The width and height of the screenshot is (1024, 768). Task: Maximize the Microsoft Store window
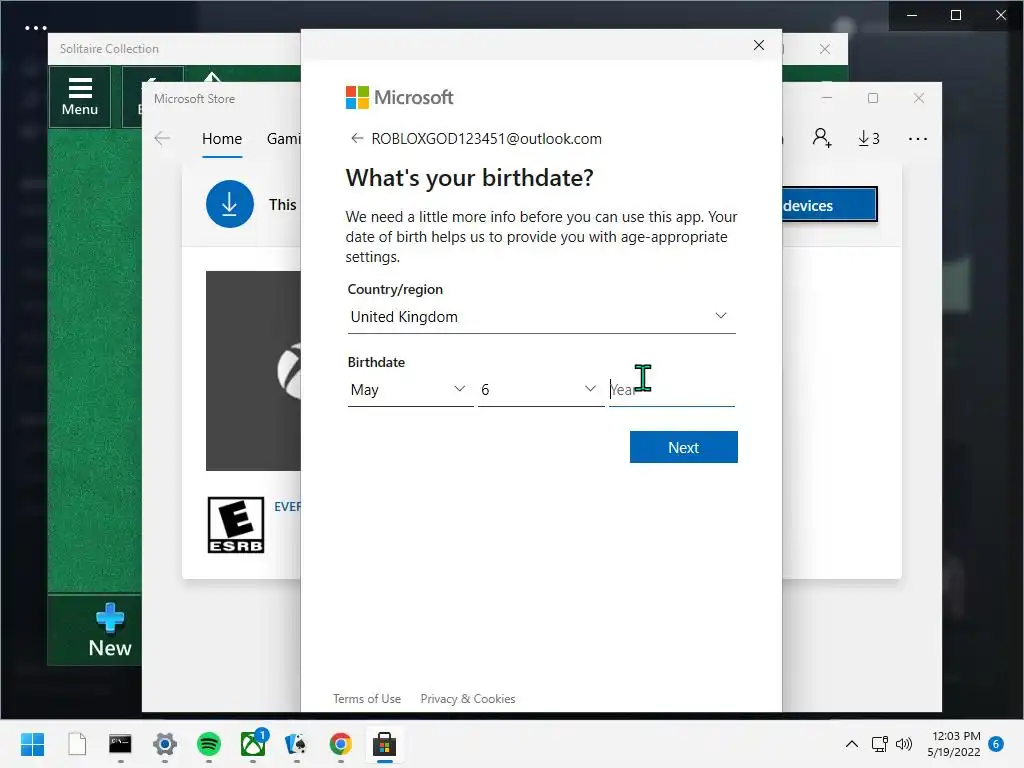coord(873,98)
